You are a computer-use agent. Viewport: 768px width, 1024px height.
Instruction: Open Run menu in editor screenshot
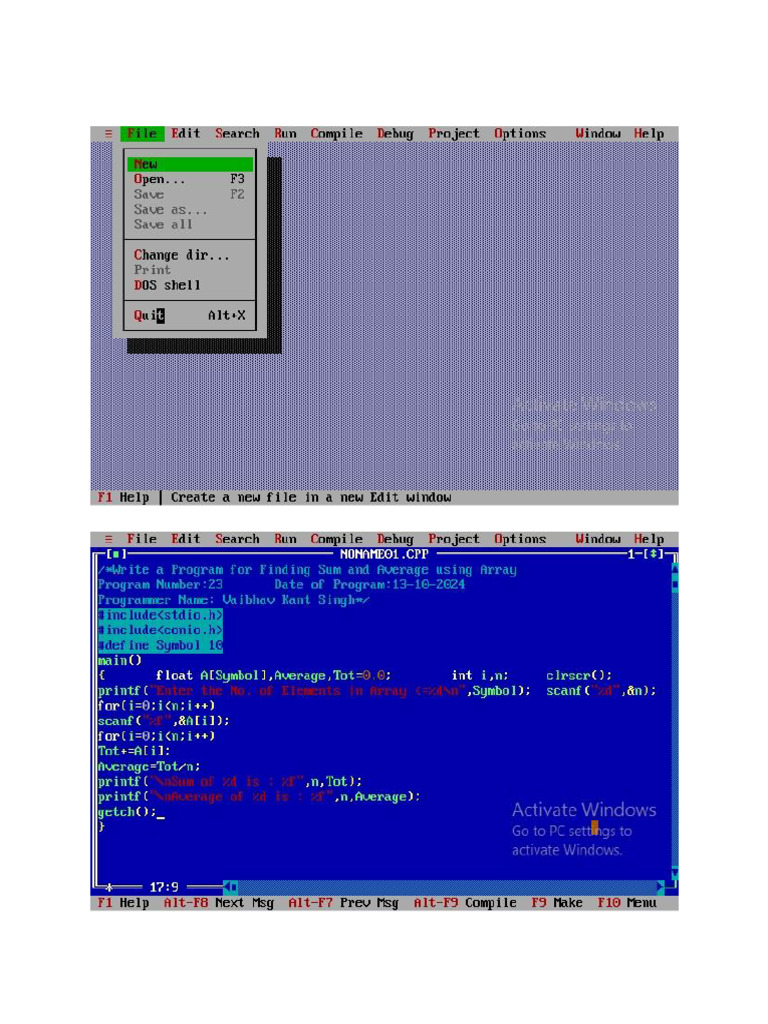285,539
